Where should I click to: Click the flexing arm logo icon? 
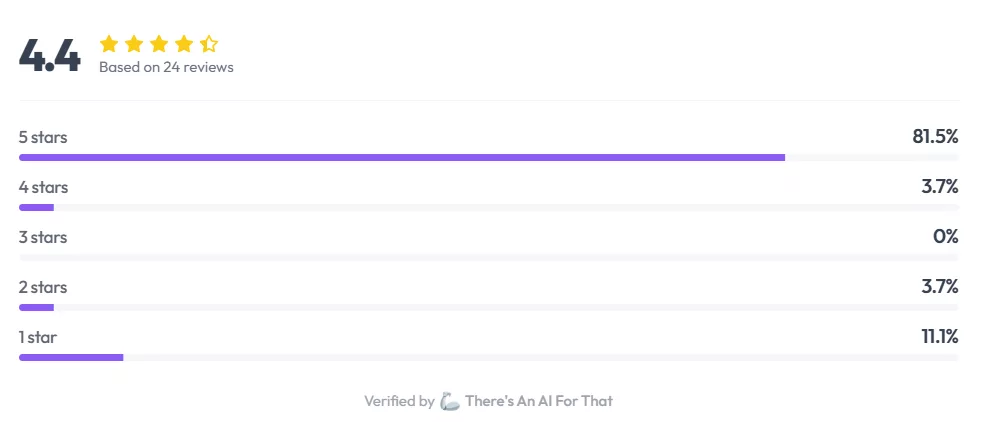450,401
